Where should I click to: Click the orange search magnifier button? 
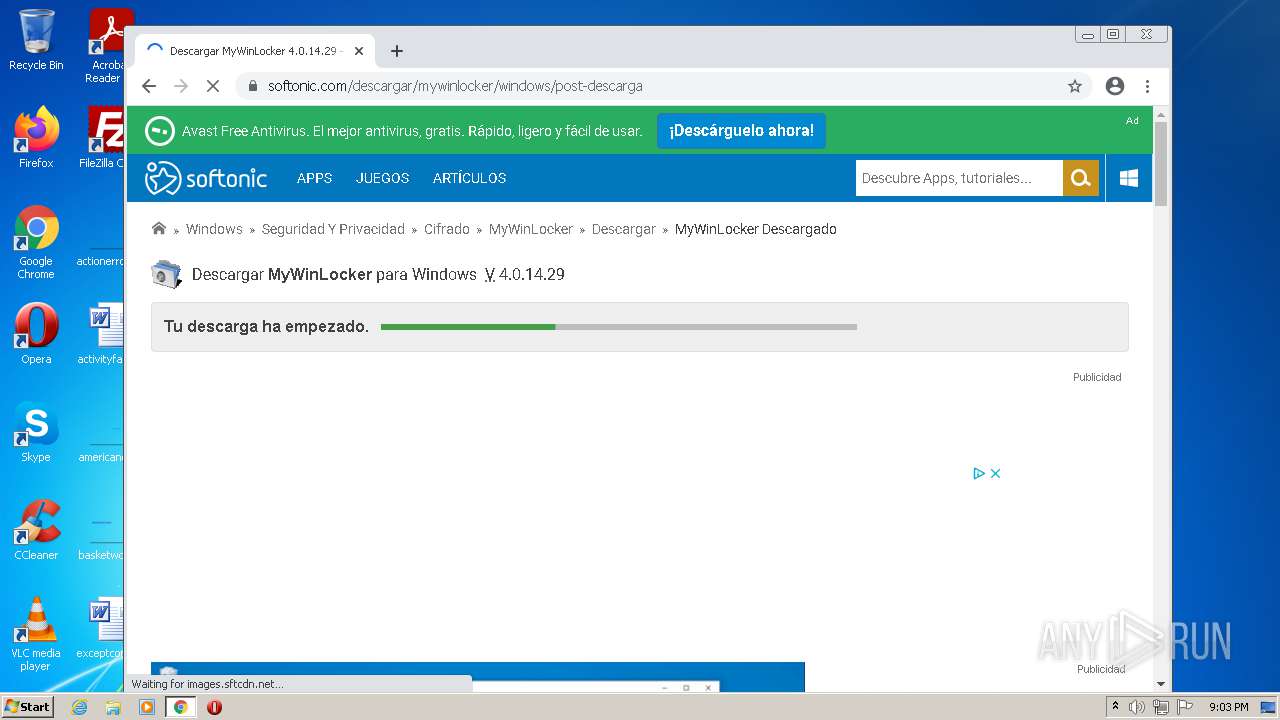tap(1080, 178)
